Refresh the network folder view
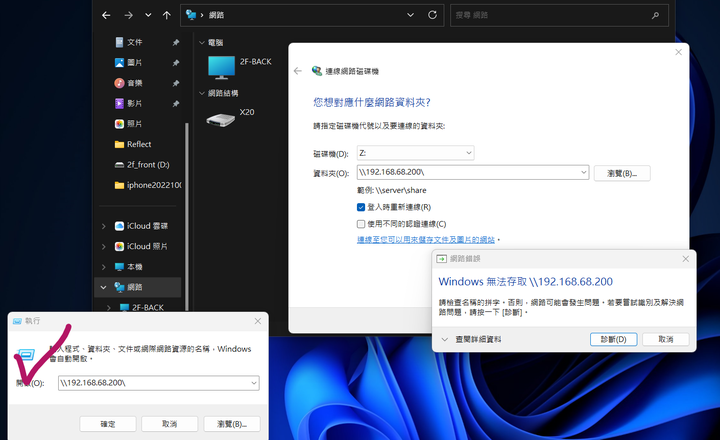Viewport: 720px width, 440px height. (432, 15)
